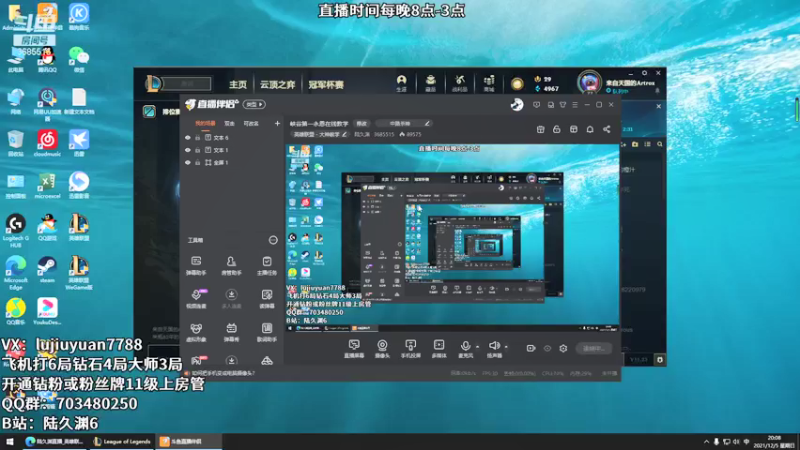This screenshot has height=450, width=800.
Task: Open stream settings gear icon
Action: [563, 348]
